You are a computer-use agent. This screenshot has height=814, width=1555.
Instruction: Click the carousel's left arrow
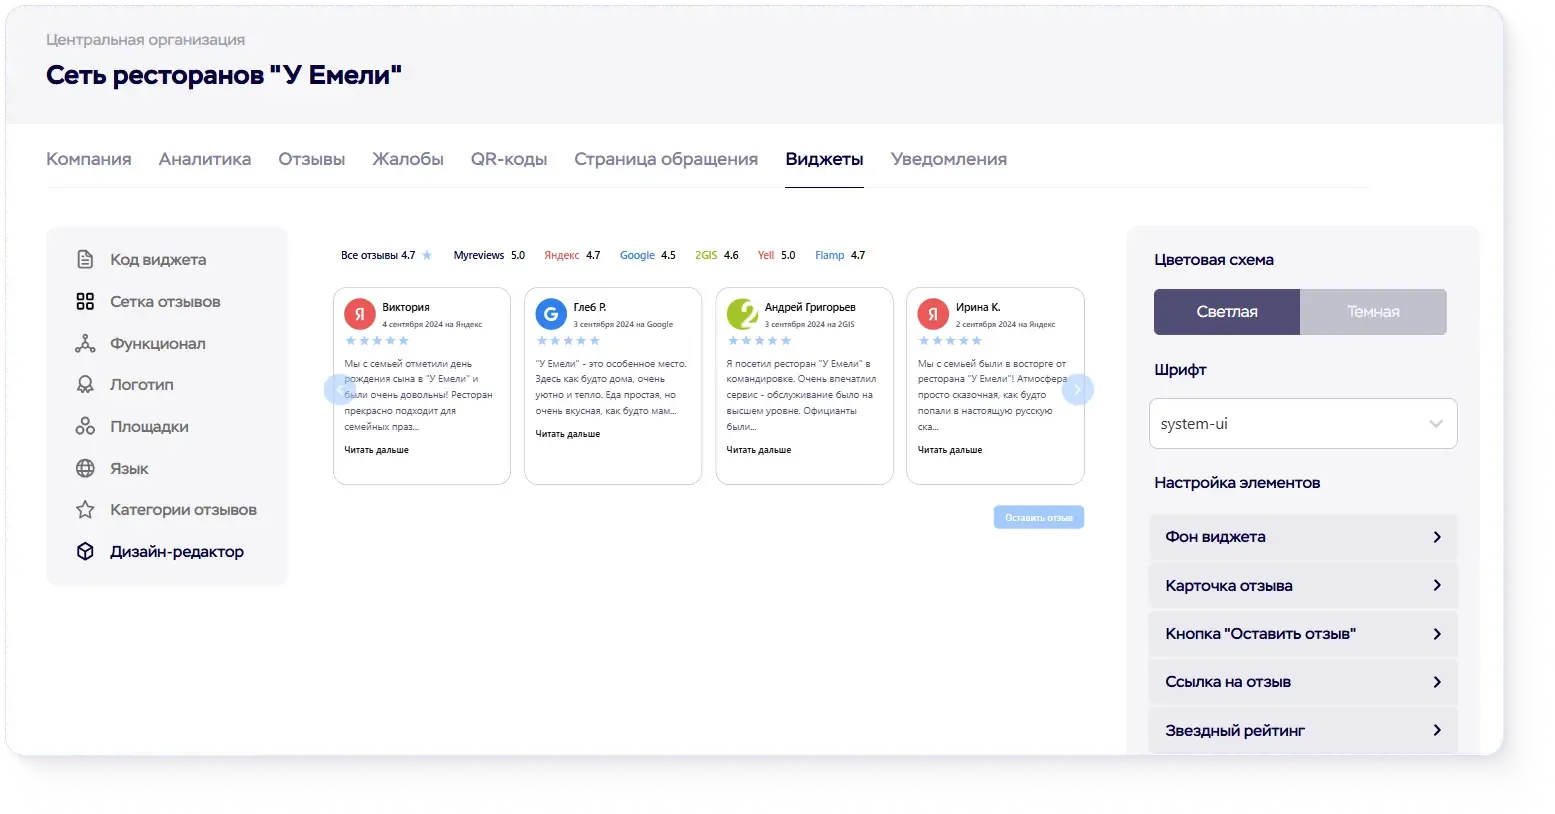(340, 389)
